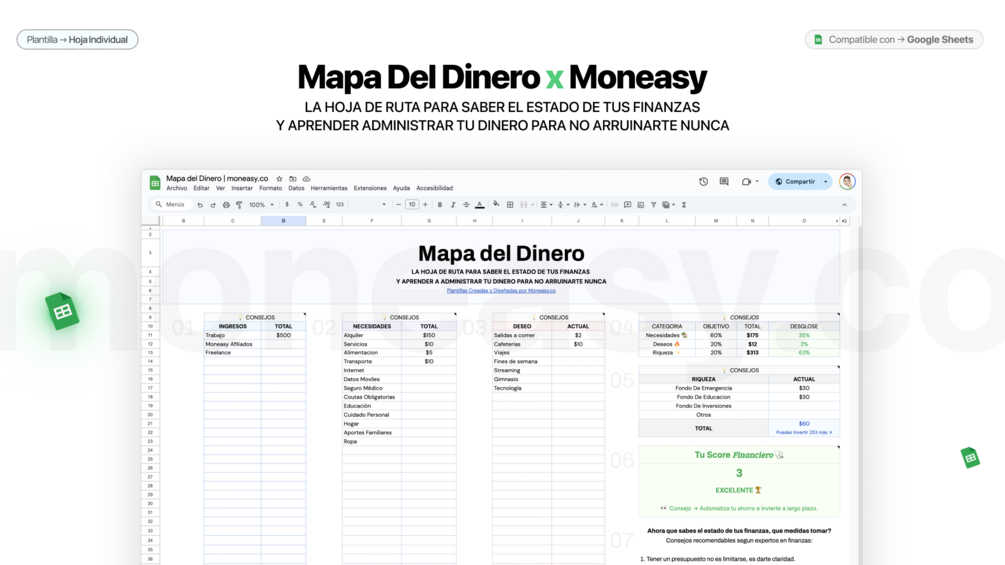Open the filter views dropdown

pyautogui.click(x=669, y=205)
